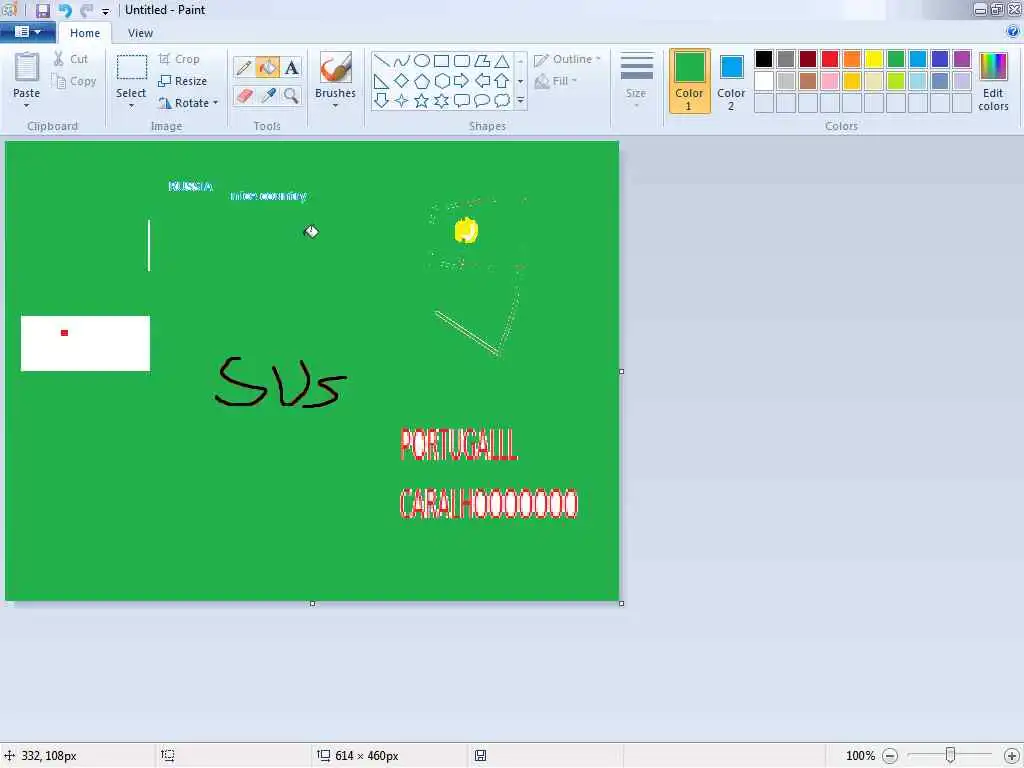Choose the Five-point star shape
This screenshot has width=1024, height=768.
(422, 101)
